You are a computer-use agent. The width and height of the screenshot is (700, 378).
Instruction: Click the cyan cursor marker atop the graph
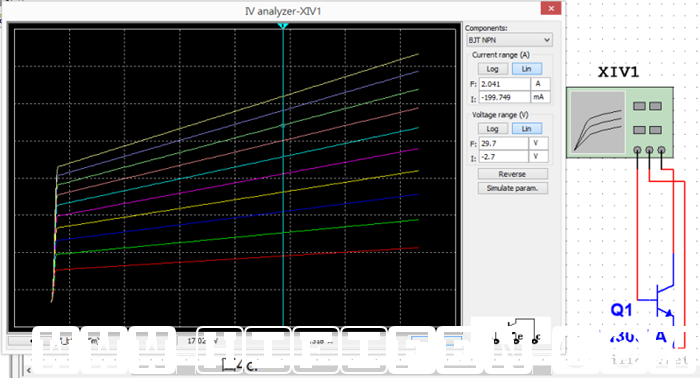click(283, 26)
